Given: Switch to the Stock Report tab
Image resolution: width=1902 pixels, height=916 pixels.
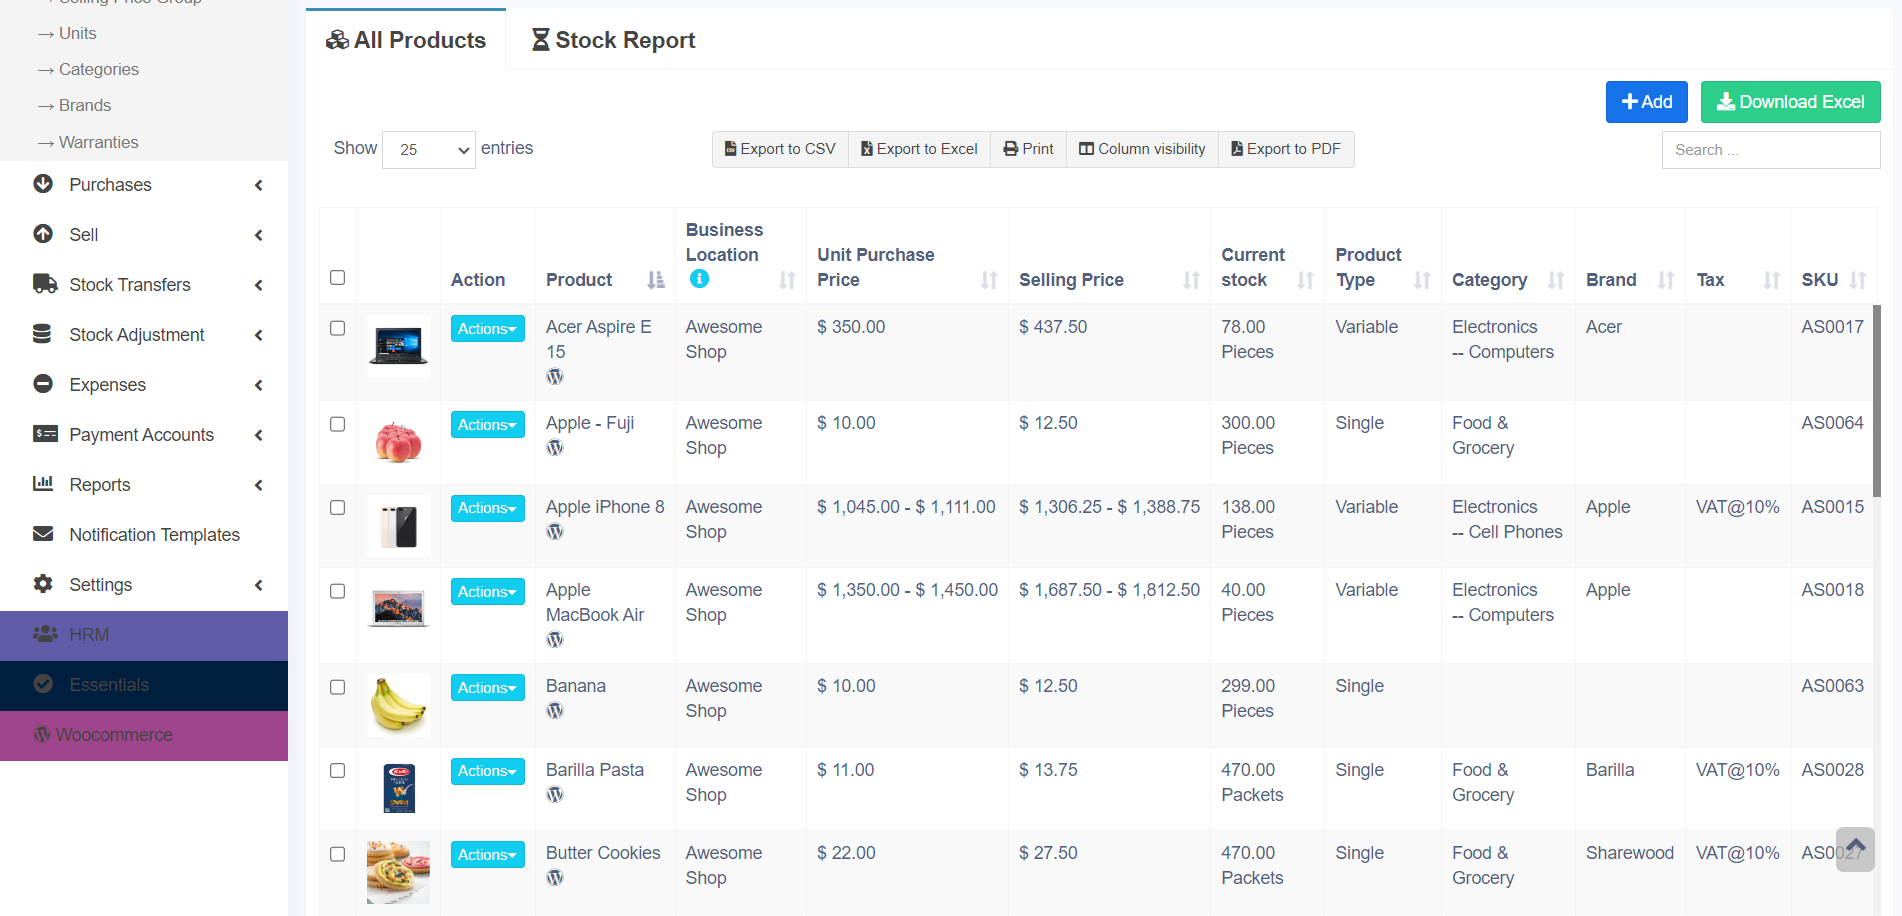Looking at the screenshot, I should (x=613, y=40).
